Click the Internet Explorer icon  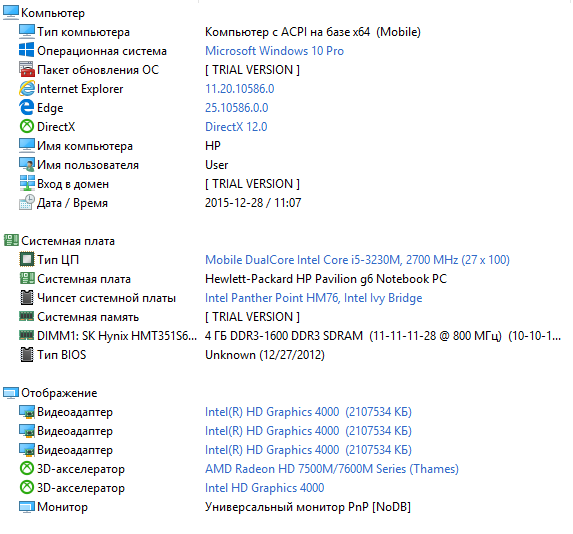click(27, 88)
